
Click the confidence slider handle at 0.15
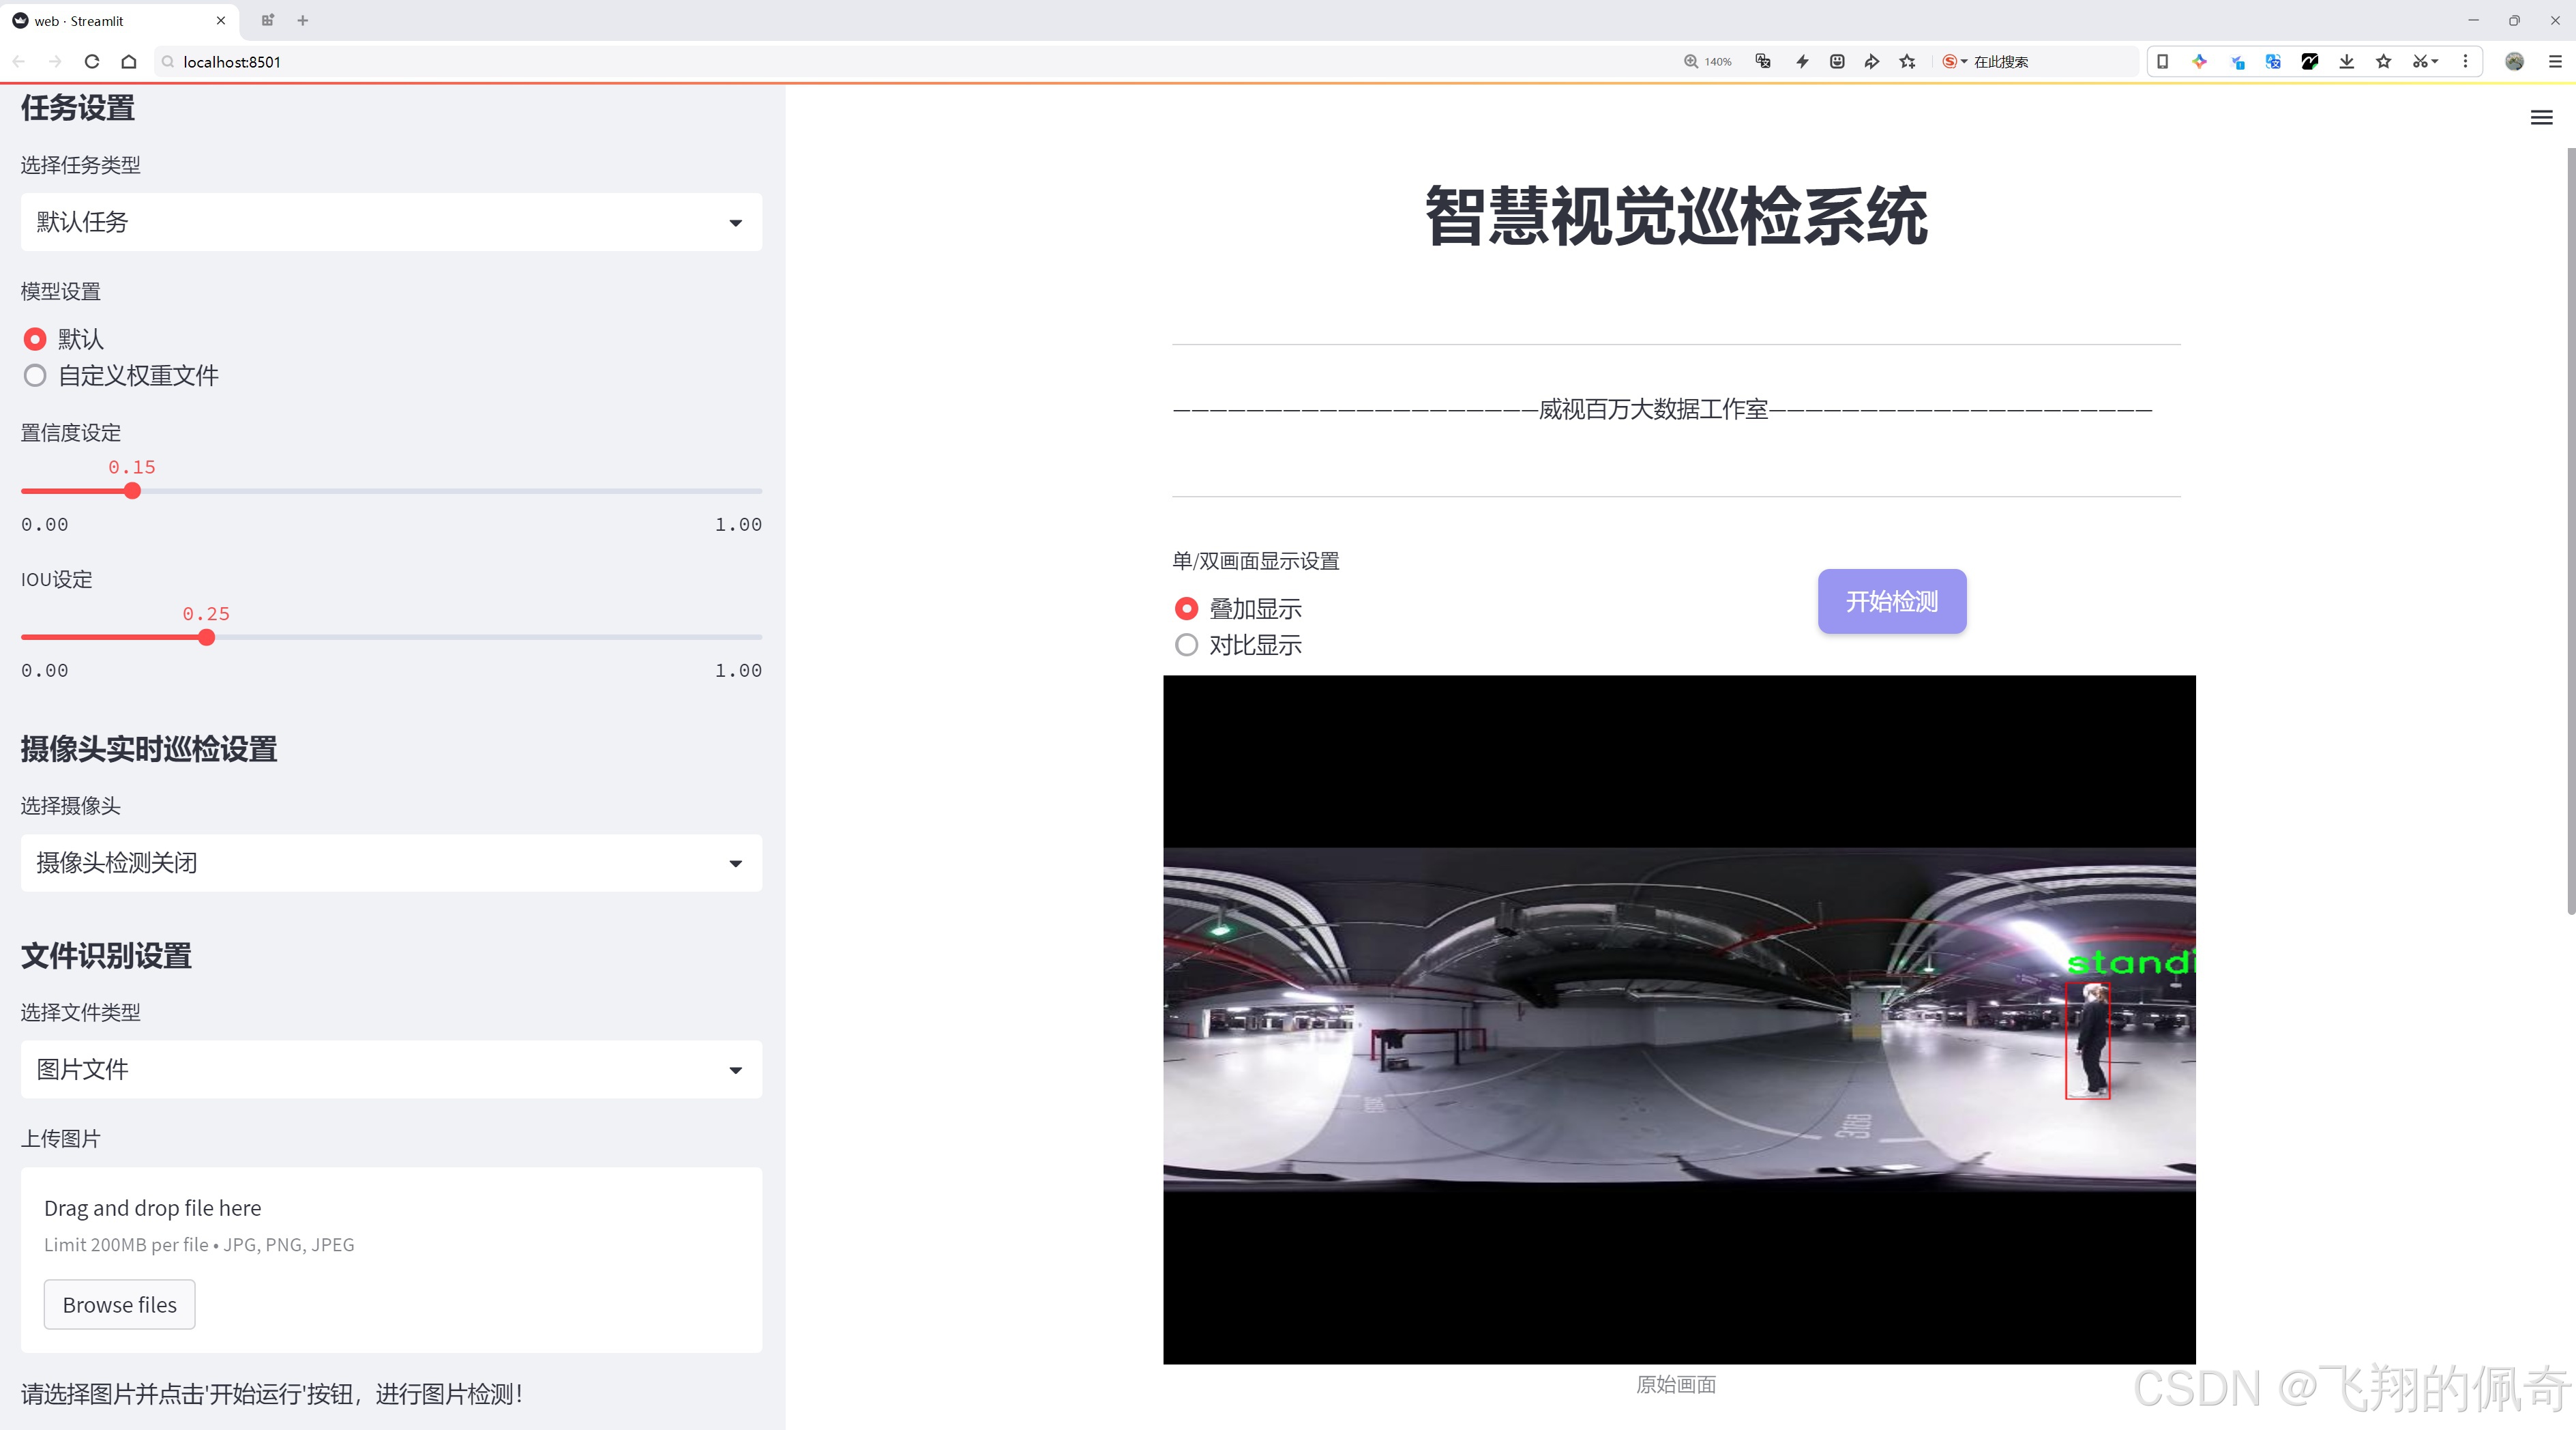(x=132, y=491)
